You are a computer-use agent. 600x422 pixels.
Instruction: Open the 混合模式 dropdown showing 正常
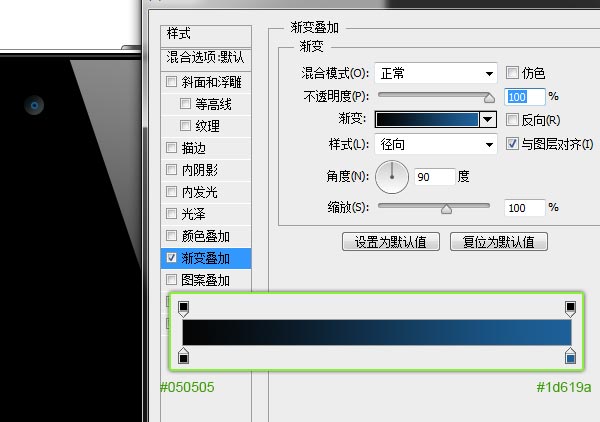[436, 73]
